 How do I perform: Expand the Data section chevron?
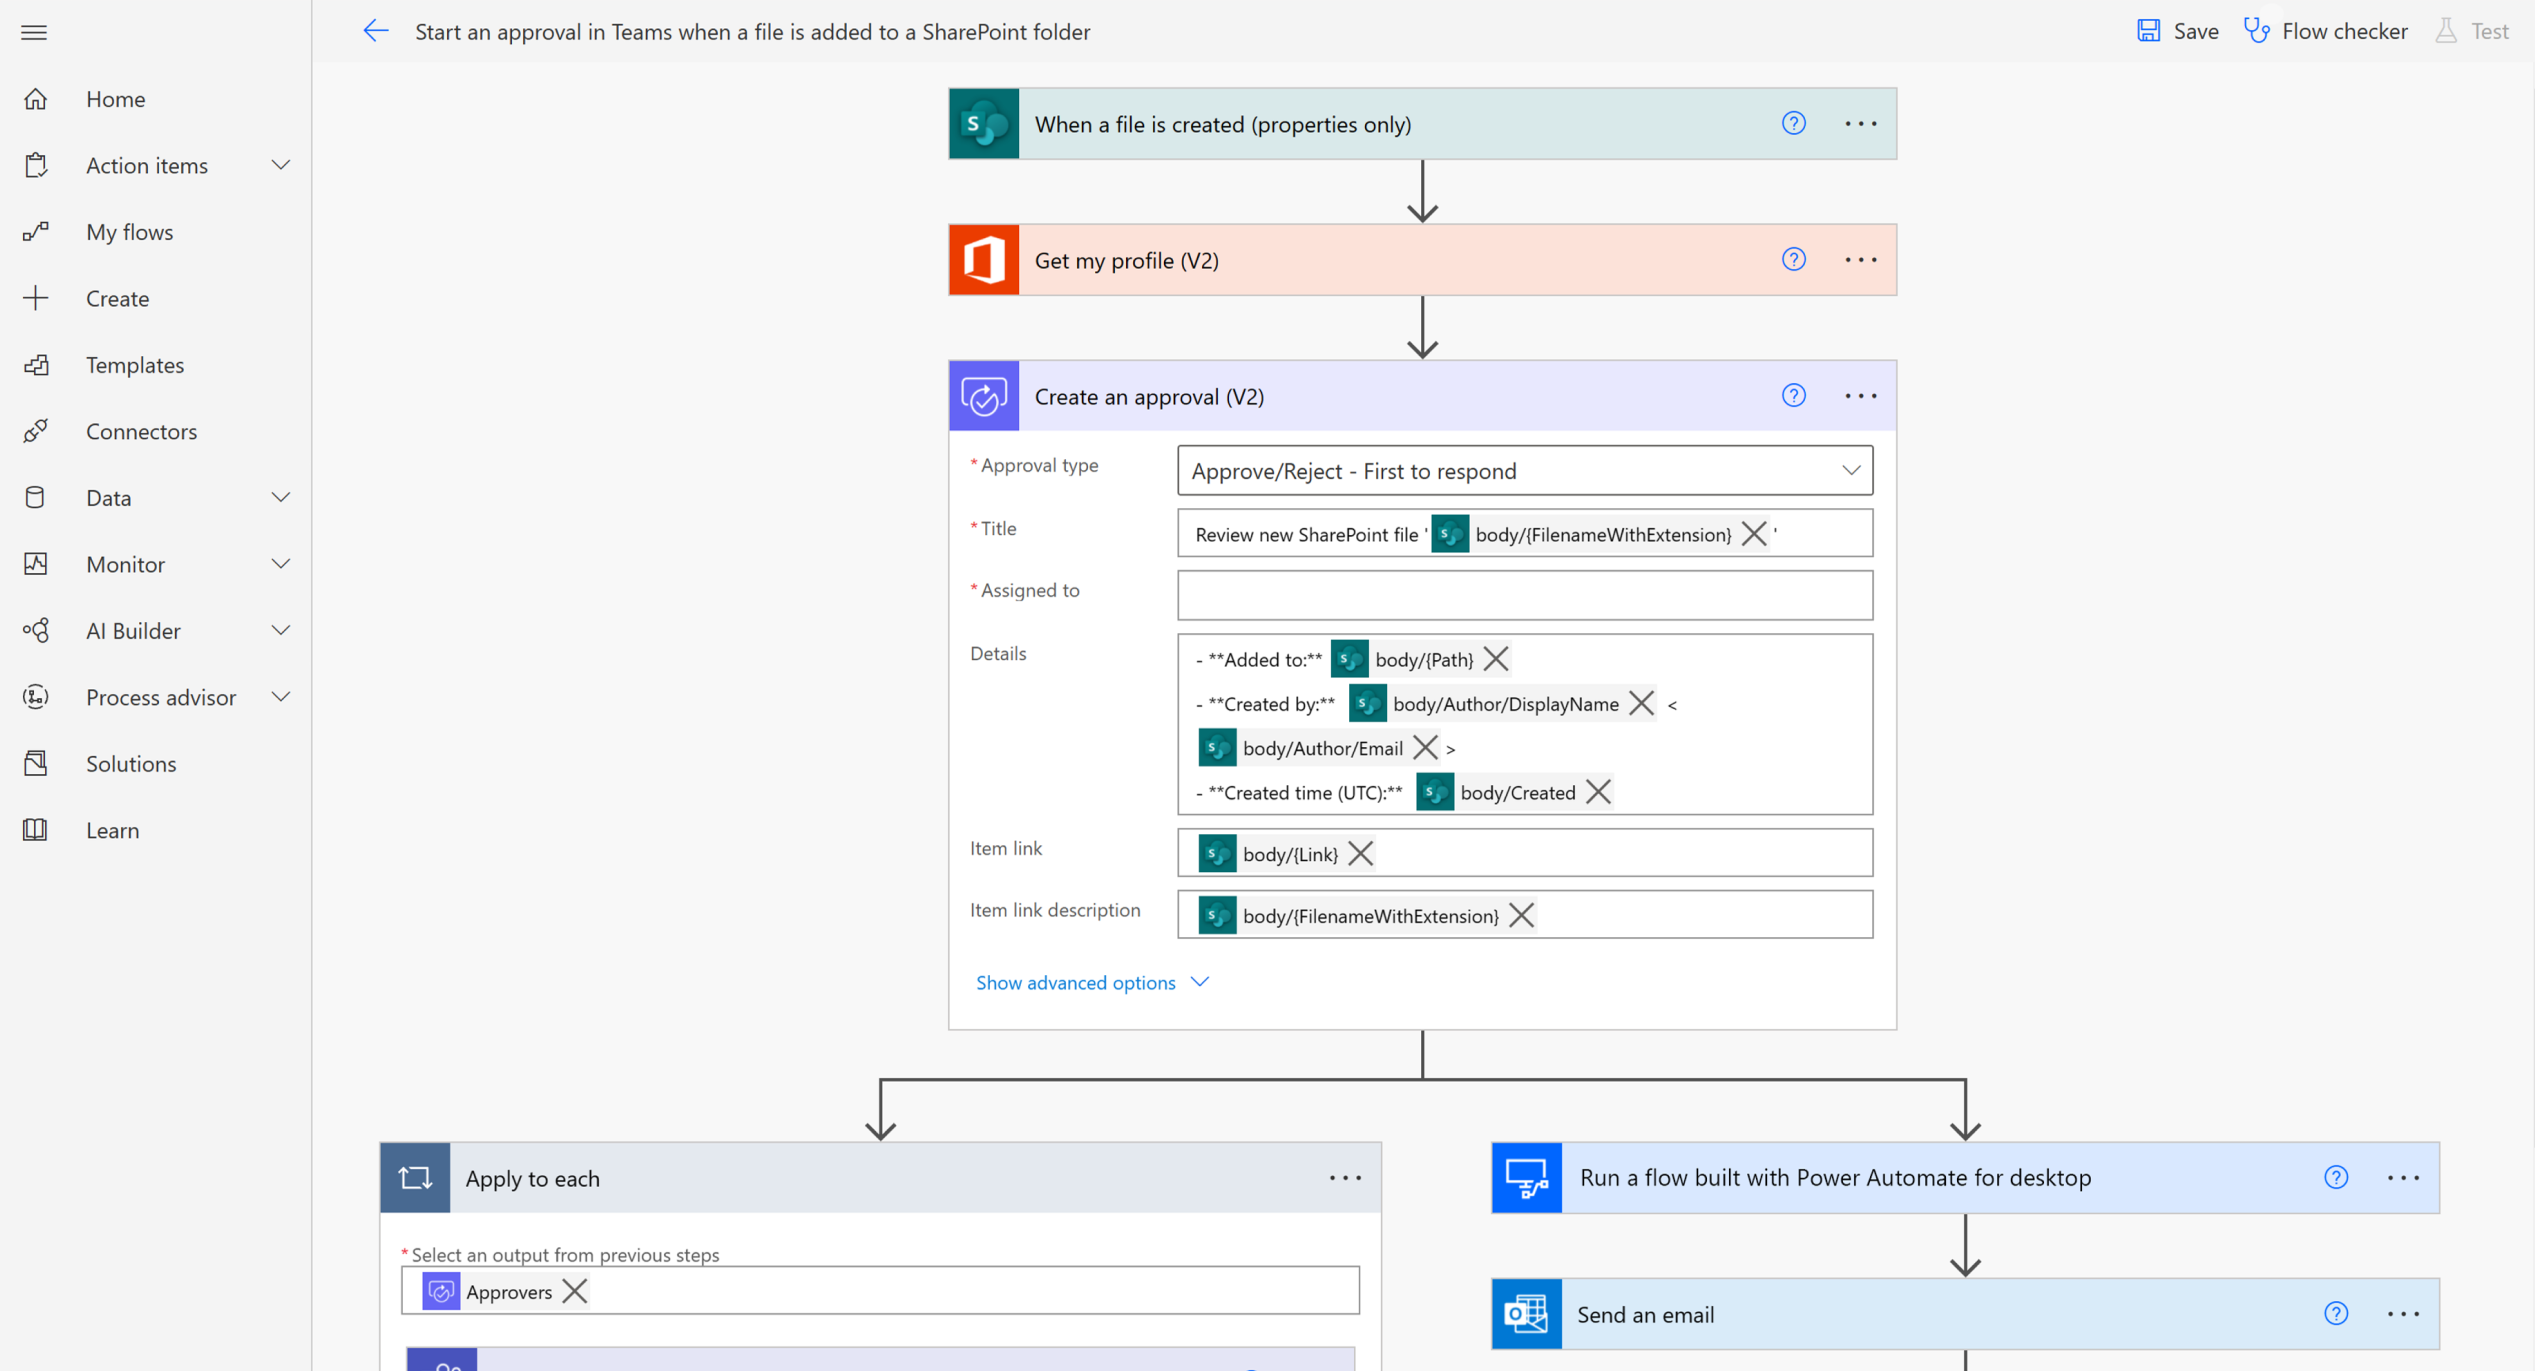pos(281,498)
